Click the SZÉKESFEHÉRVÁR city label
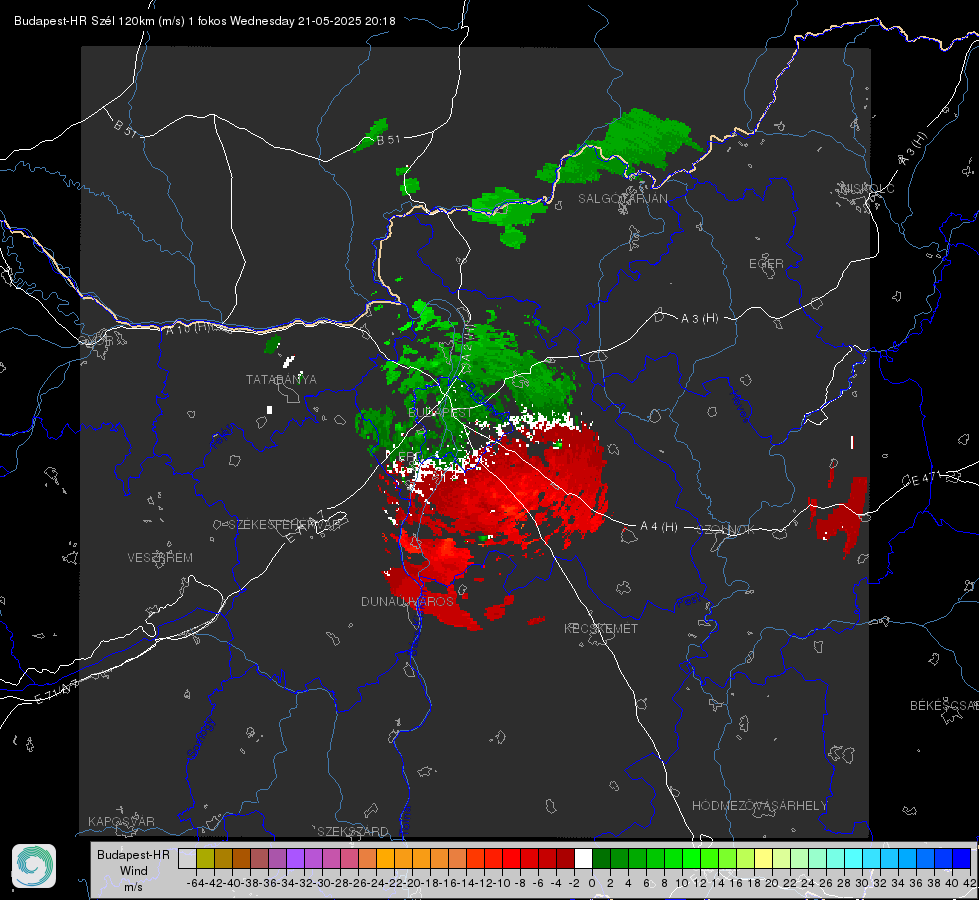 tap(284, 525)
